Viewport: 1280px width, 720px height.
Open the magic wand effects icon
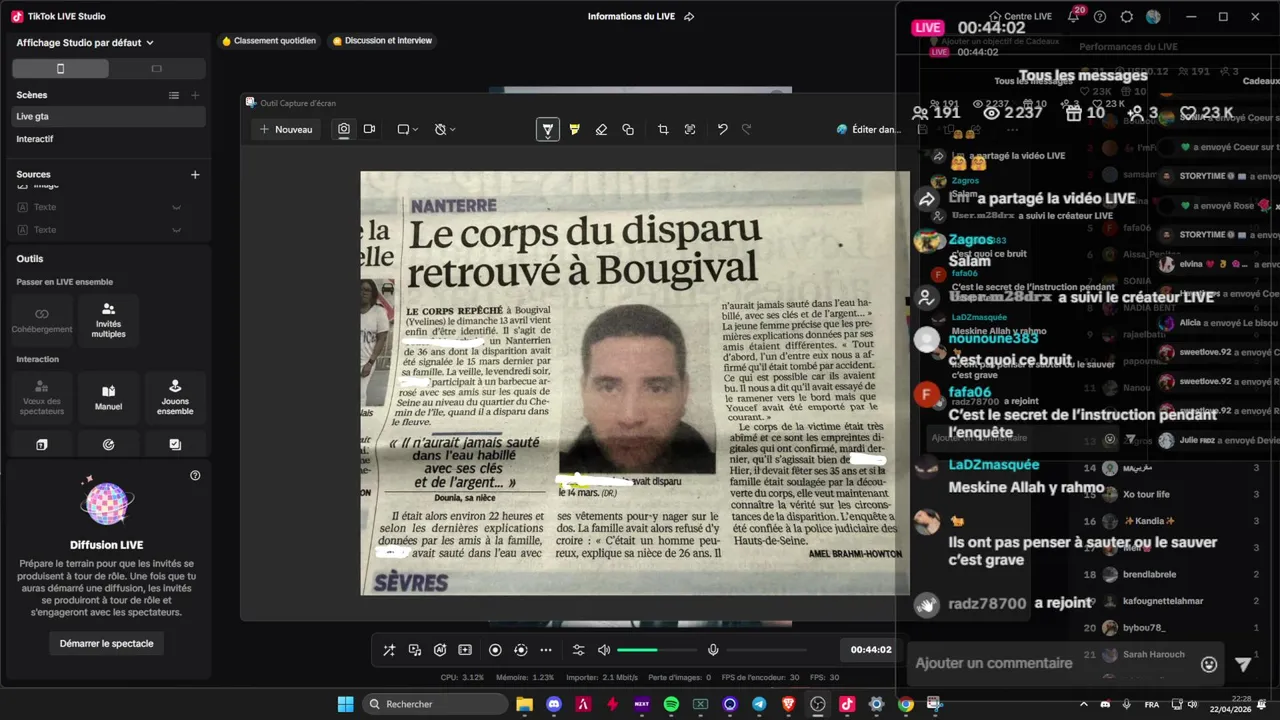(389, 650)
